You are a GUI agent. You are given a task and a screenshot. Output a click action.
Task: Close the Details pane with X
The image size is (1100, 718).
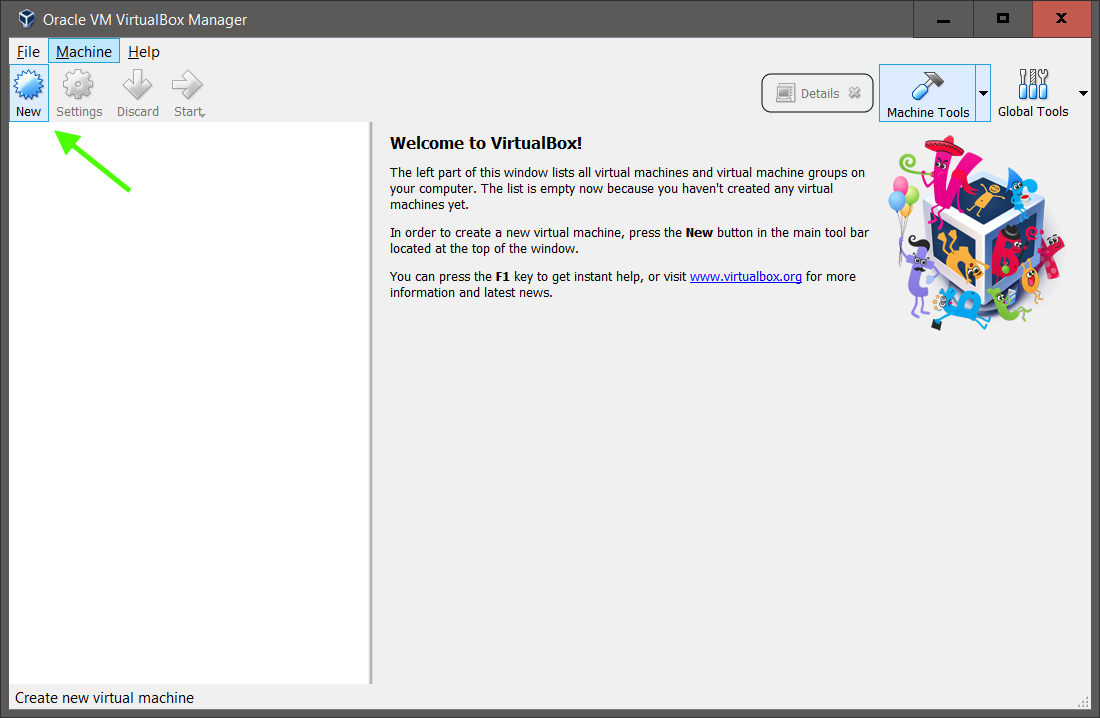(x=854, y=93)
